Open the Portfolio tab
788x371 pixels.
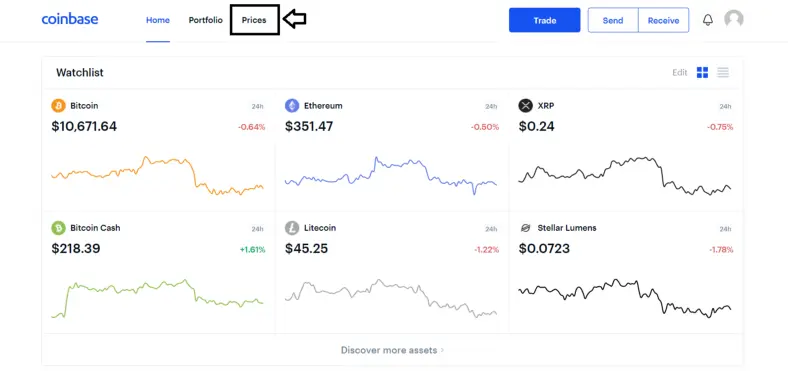pos(206,21)
